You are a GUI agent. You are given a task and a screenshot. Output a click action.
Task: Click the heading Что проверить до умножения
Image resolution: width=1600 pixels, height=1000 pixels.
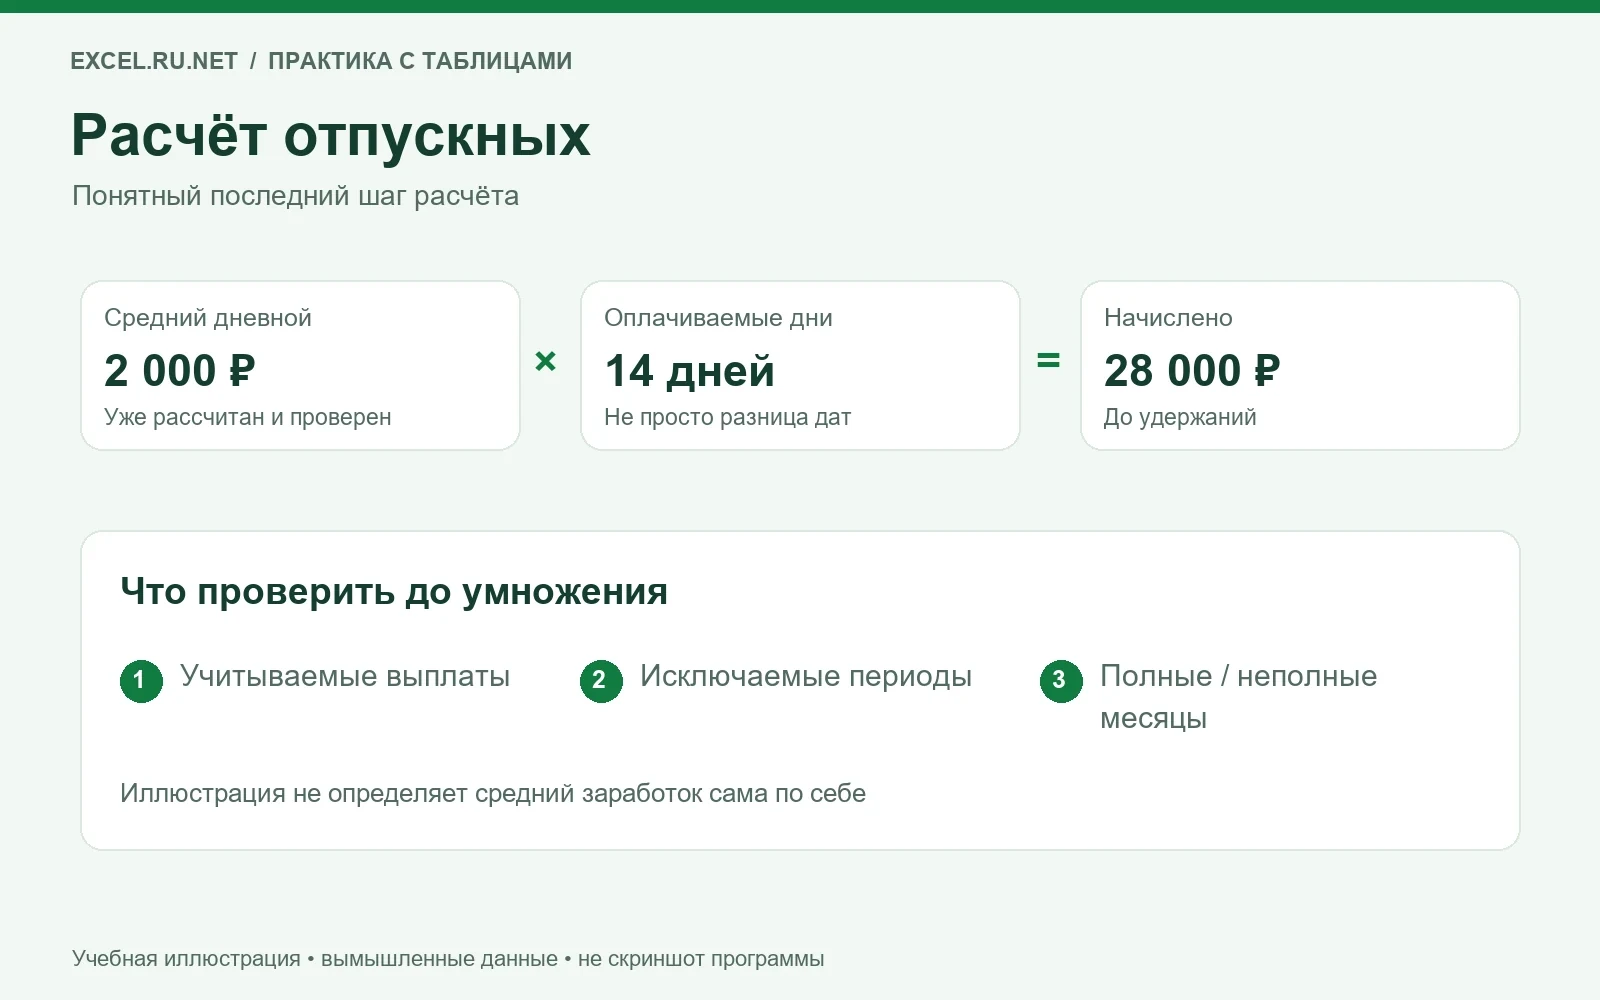[x=394, y=591]
